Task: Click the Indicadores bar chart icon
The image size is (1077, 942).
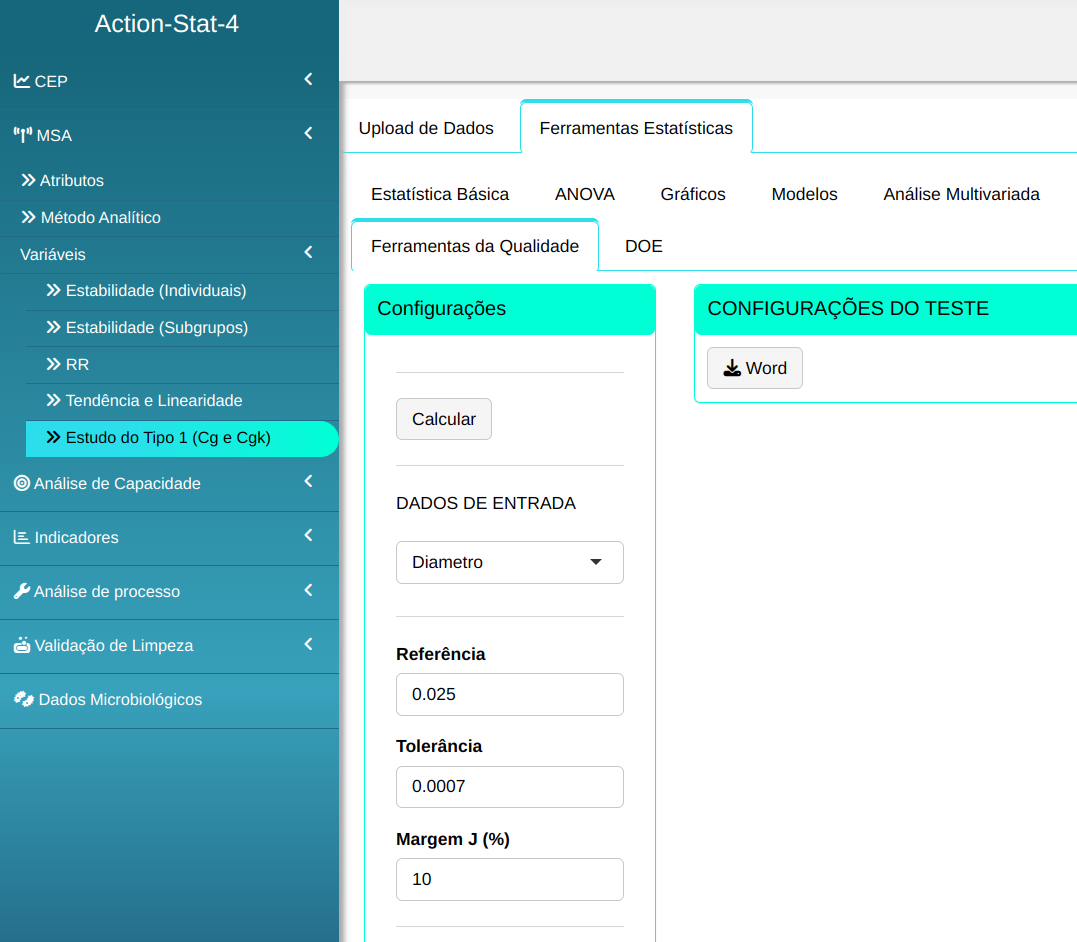Action: click(x=21, y=537)
